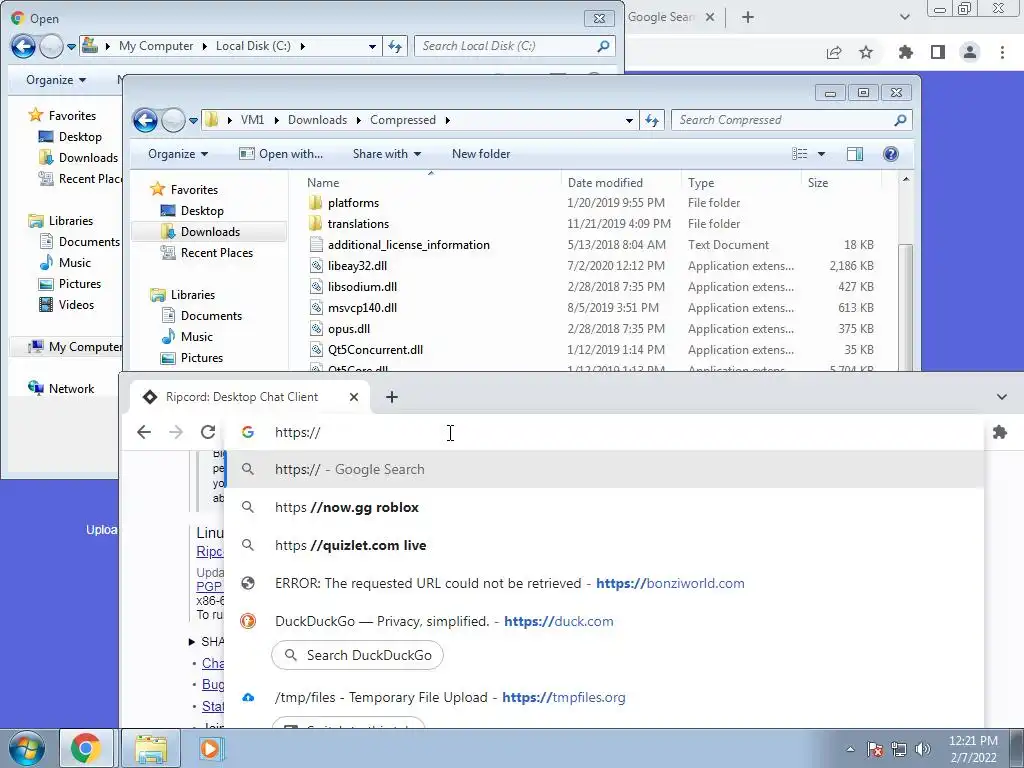Open media player icon in taskbar
This screenshot has width=1024, height=768.
[x=210, y=748]
